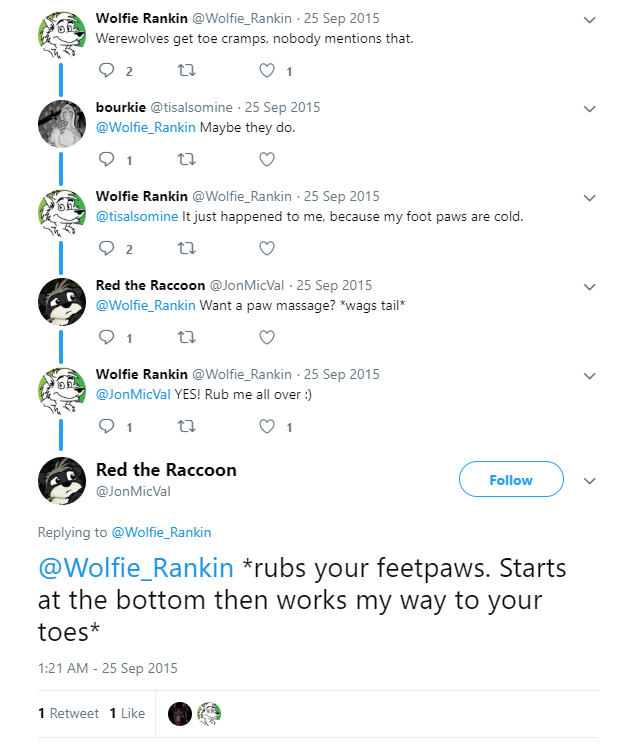Open the @tisalsomine mention link
Viewport: 628px width, 749px height.
click(137, 216)
